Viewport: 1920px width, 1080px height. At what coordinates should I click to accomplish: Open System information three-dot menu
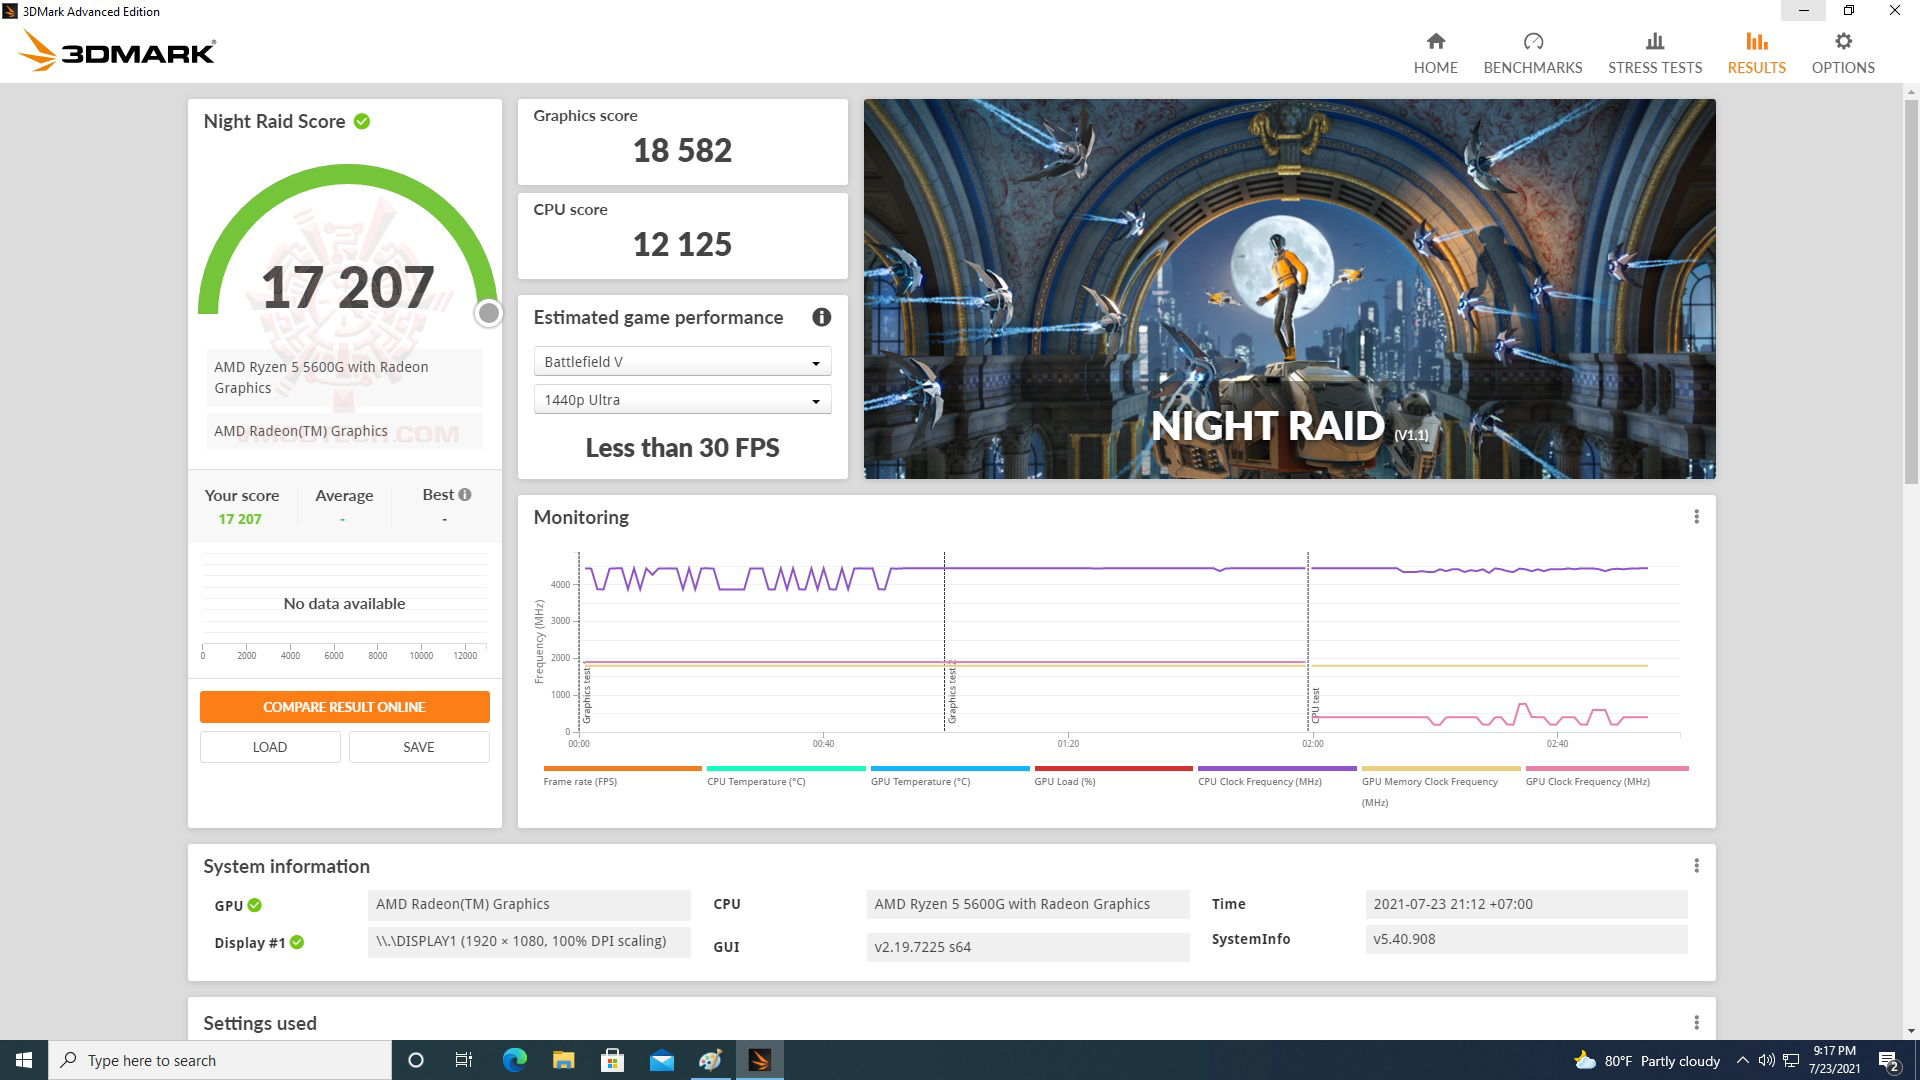click(1695, 866)
